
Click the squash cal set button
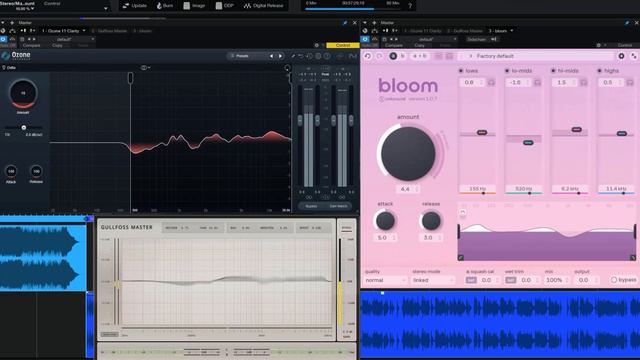click(471, 280)
